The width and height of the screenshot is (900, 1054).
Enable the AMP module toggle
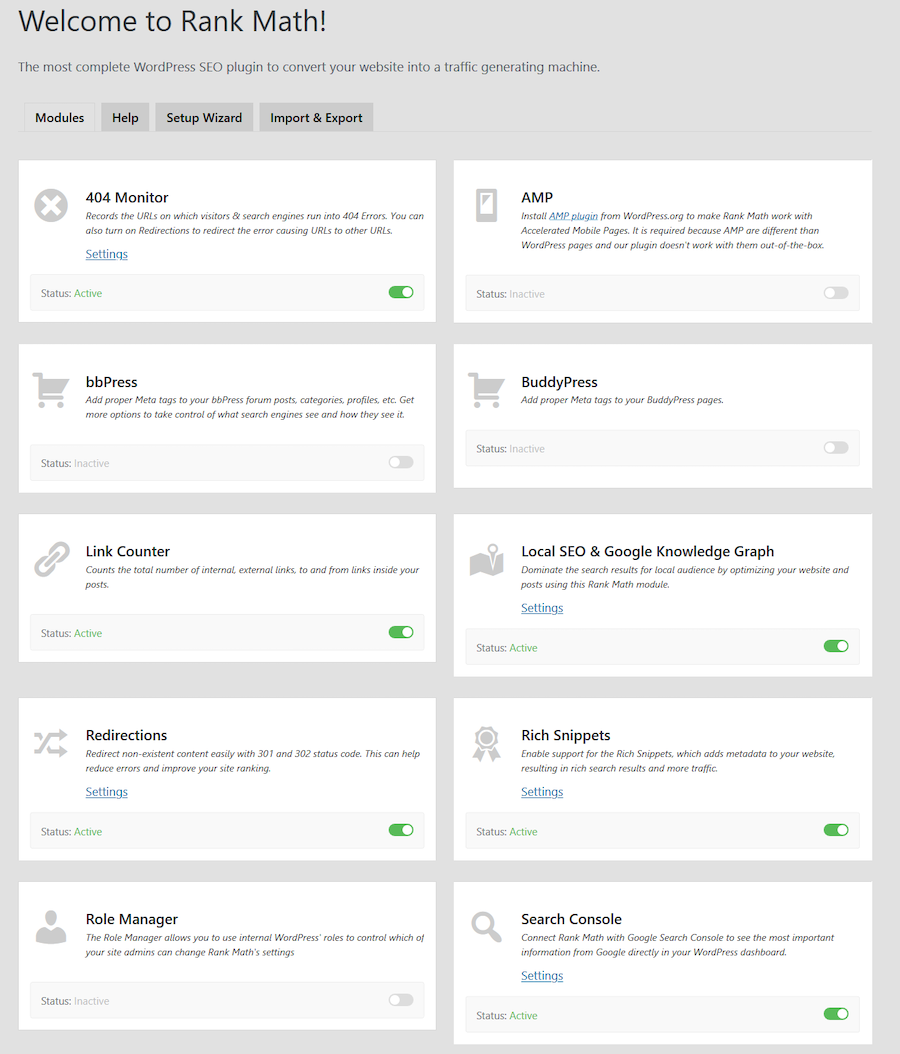pos(836,293)
